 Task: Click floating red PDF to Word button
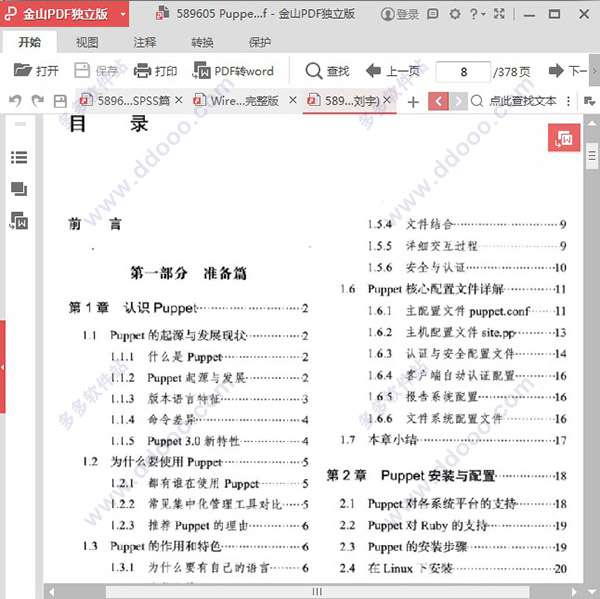pos(564,138)
